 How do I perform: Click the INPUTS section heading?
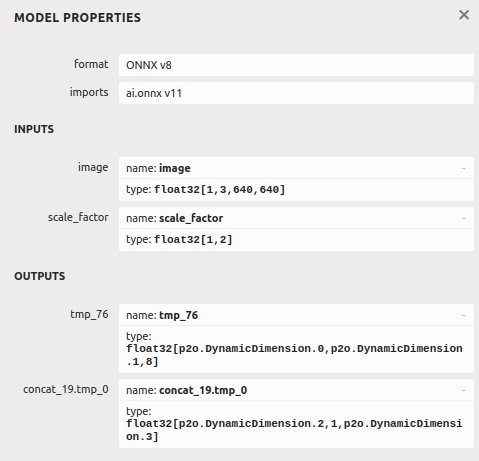tap(34, 129)
